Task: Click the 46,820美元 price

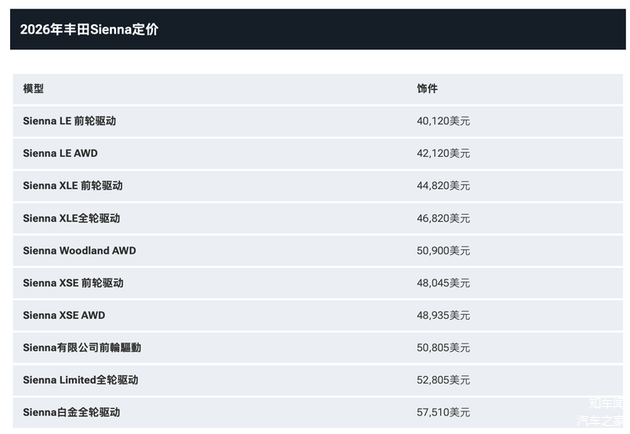Action: point(443,218)
